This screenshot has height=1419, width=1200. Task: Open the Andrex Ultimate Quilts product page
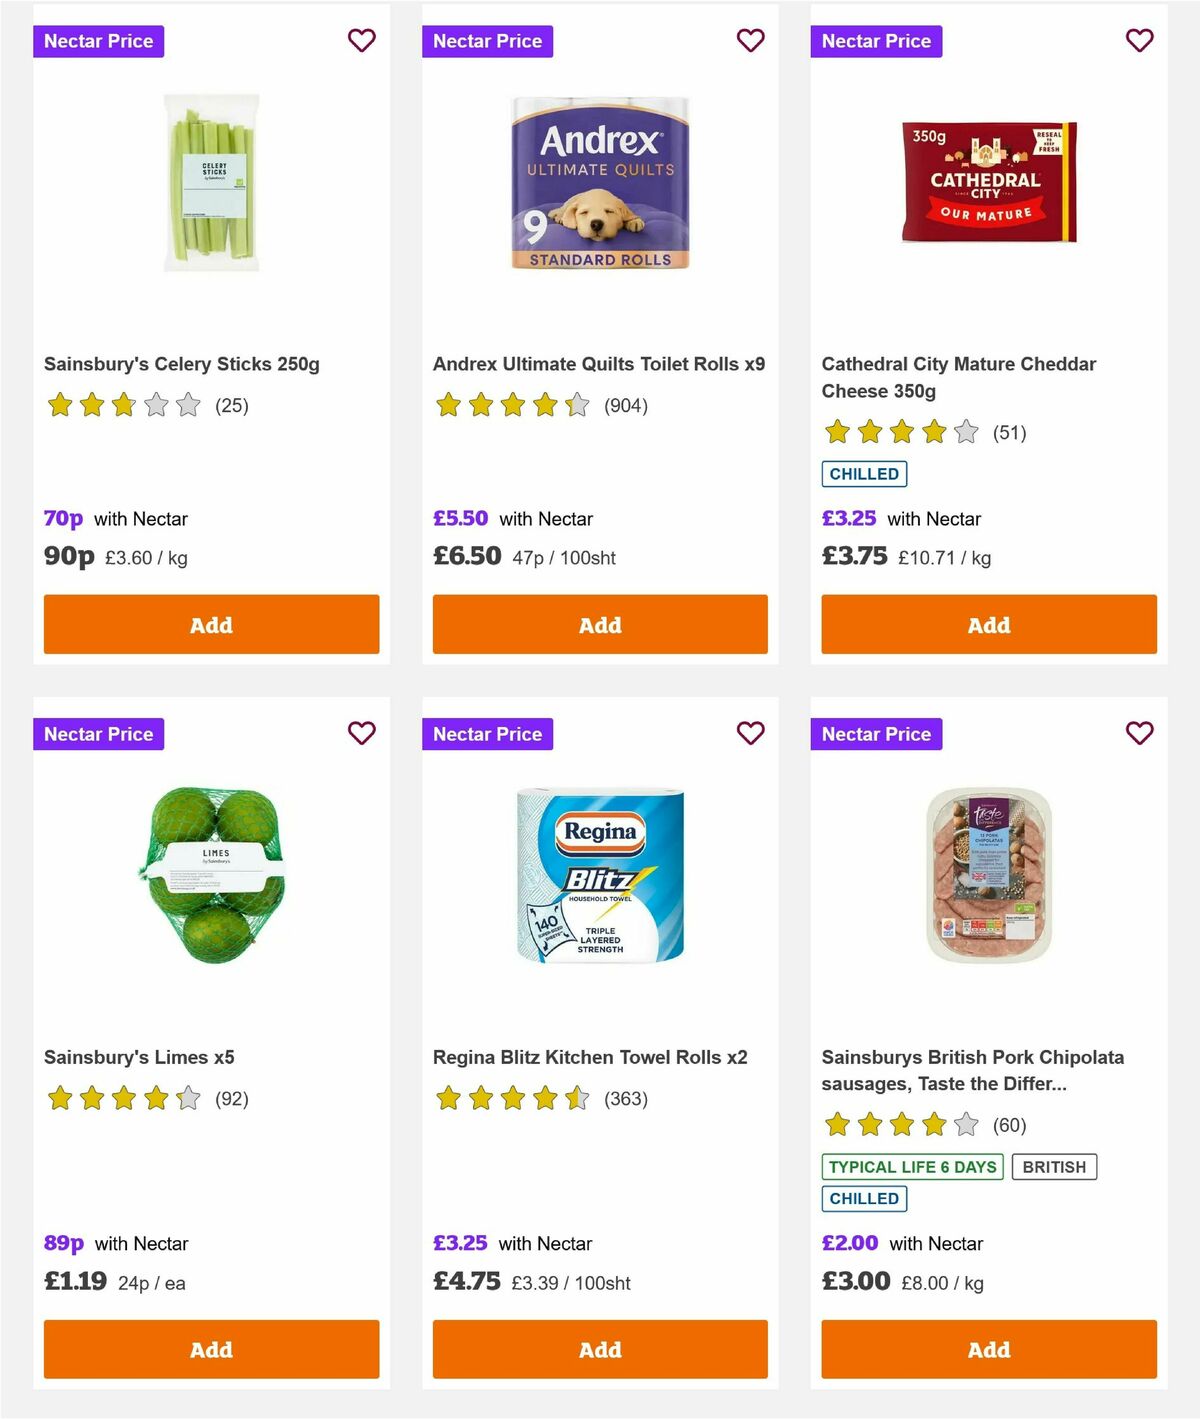pos(599,364)
